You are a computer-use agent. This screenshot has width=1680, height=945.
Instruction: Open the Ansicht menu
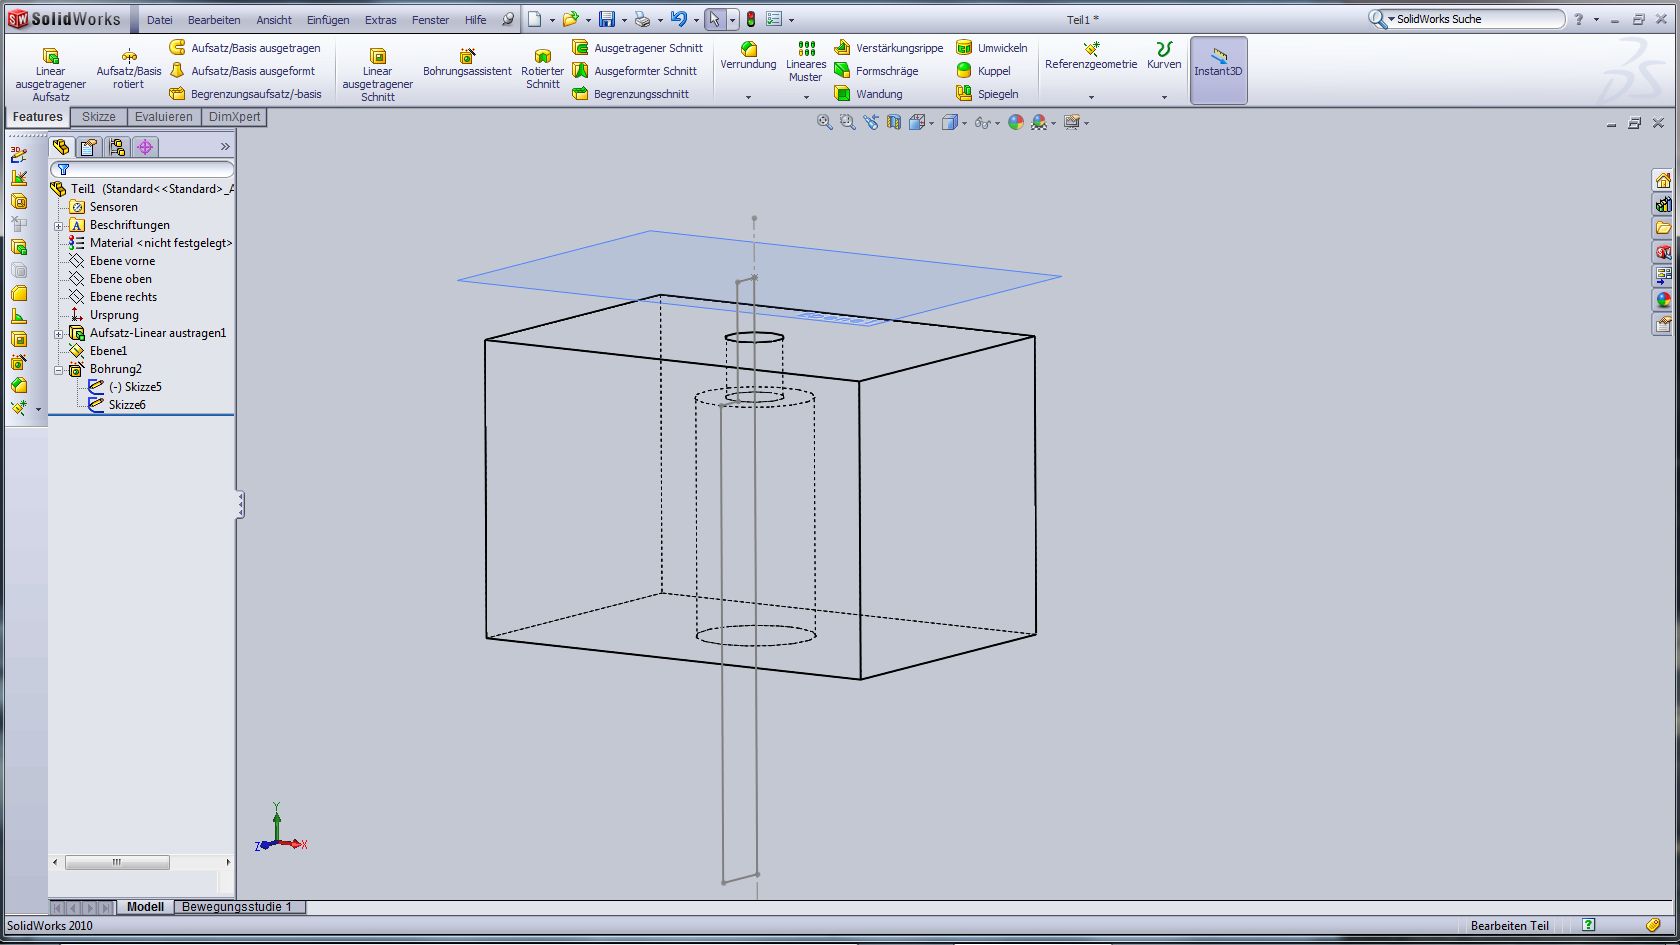(274, 20)
